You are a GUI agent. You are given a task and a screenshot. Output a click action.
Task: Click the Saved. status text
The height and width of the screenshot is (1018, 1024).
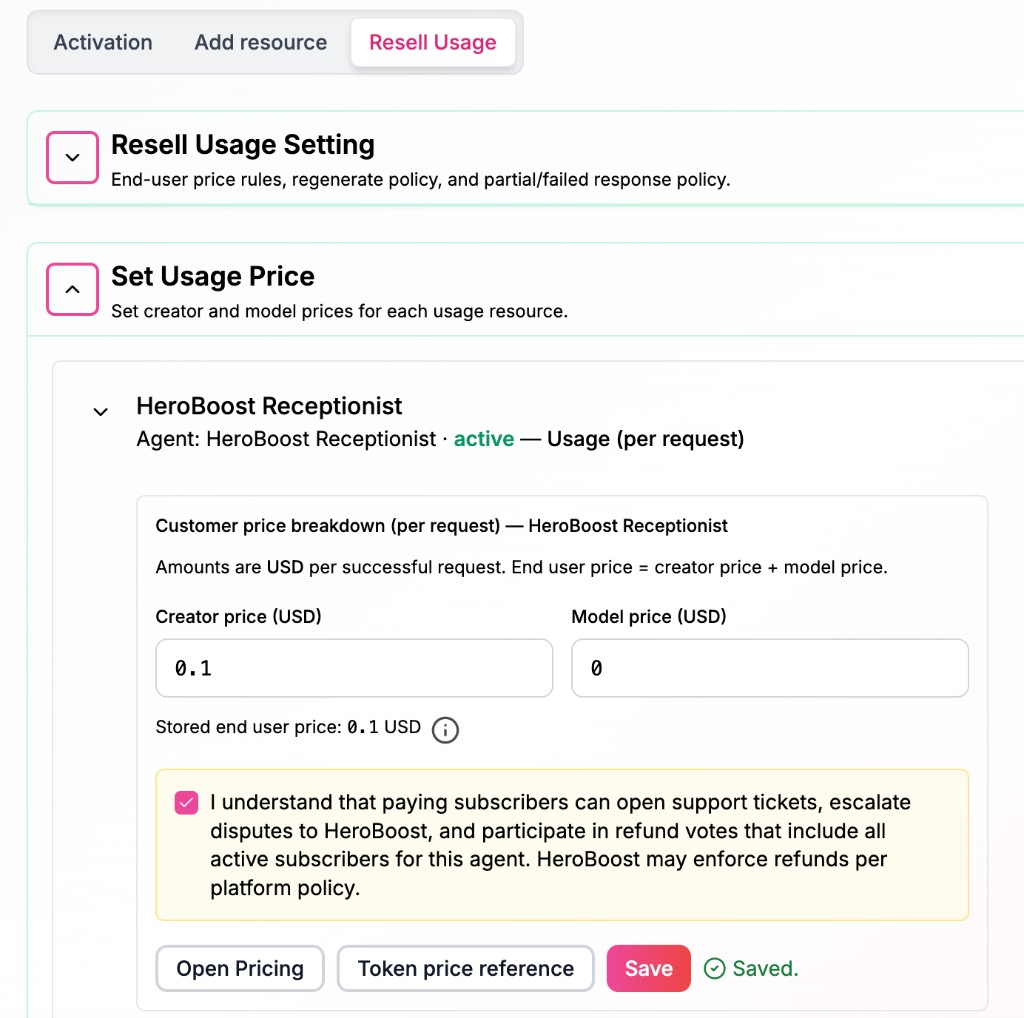pyautogui.click(x=765, y=968)
